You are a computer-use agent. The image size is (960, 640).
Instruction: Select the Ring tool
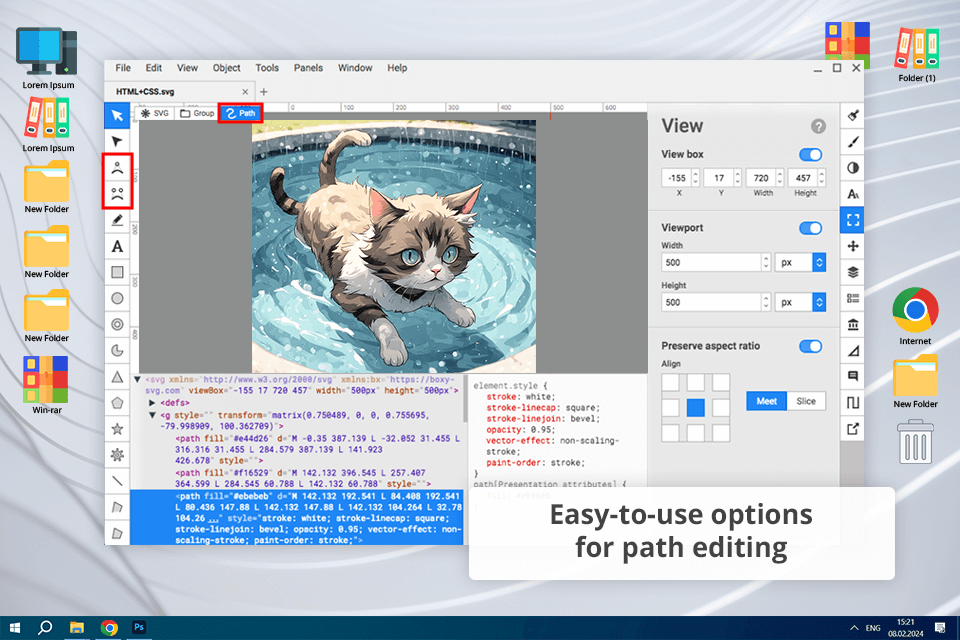tap(117, 324)
